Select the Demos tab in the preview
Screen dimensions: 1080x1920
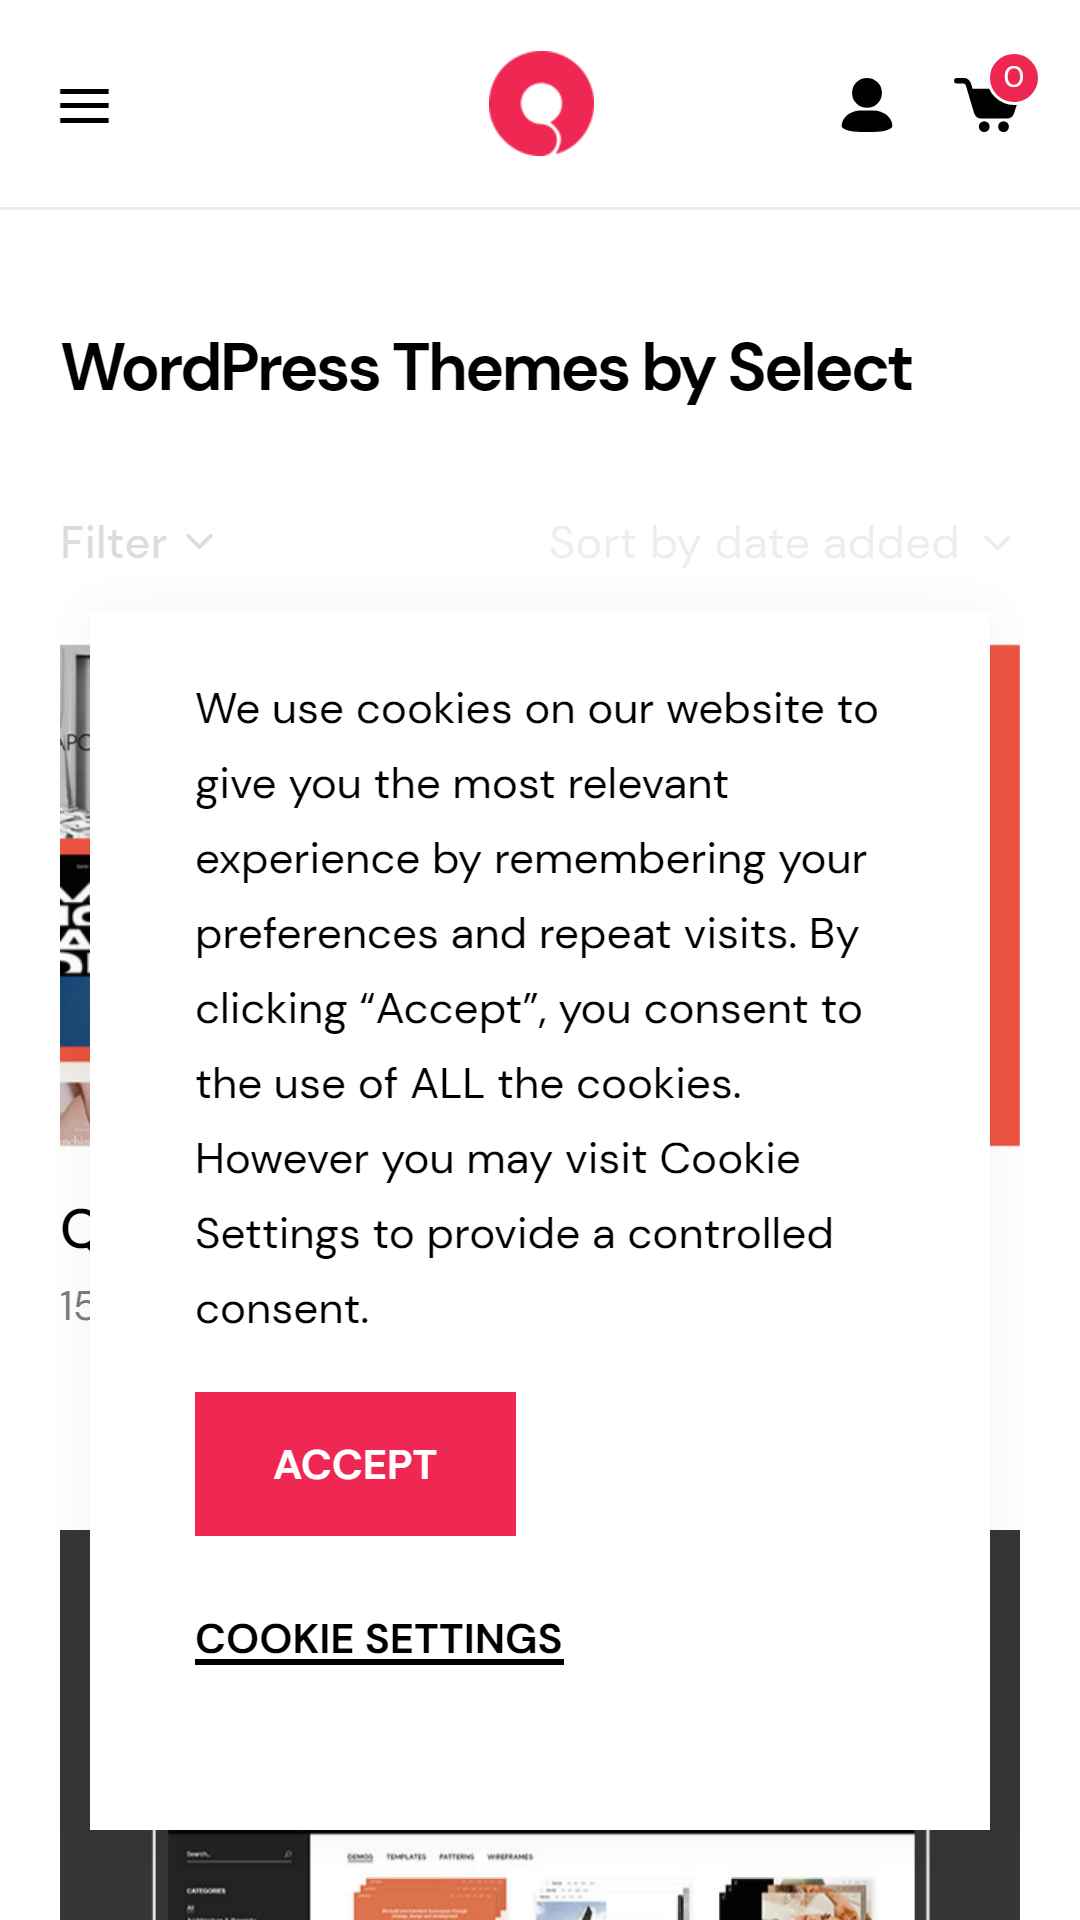pos(359,1857)
